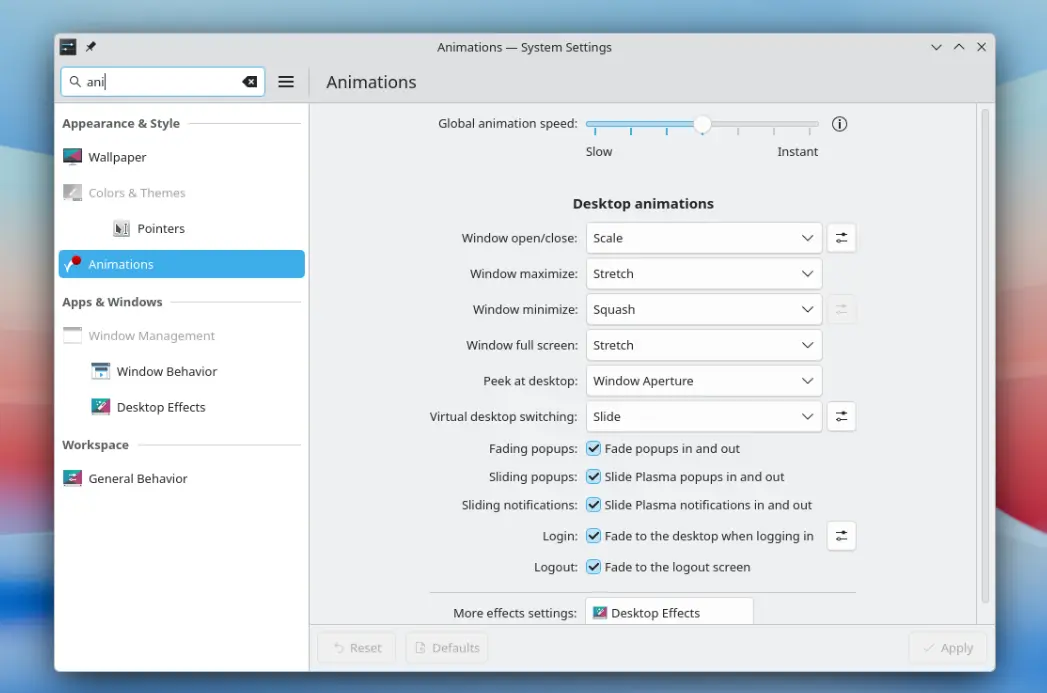Toggle Slide Plasma notifications in and out
The width and height of the screenshot is (1047, 693).
(x=593, y=505)
